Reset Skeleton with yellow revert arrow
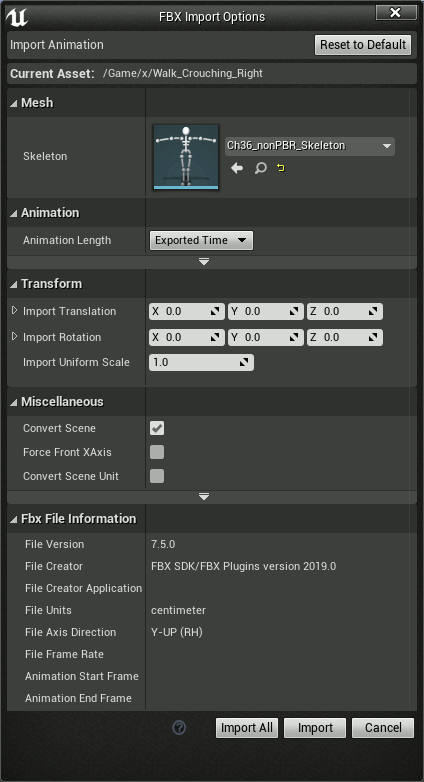This screenshot has width=424, height=782. pos(281,168)
